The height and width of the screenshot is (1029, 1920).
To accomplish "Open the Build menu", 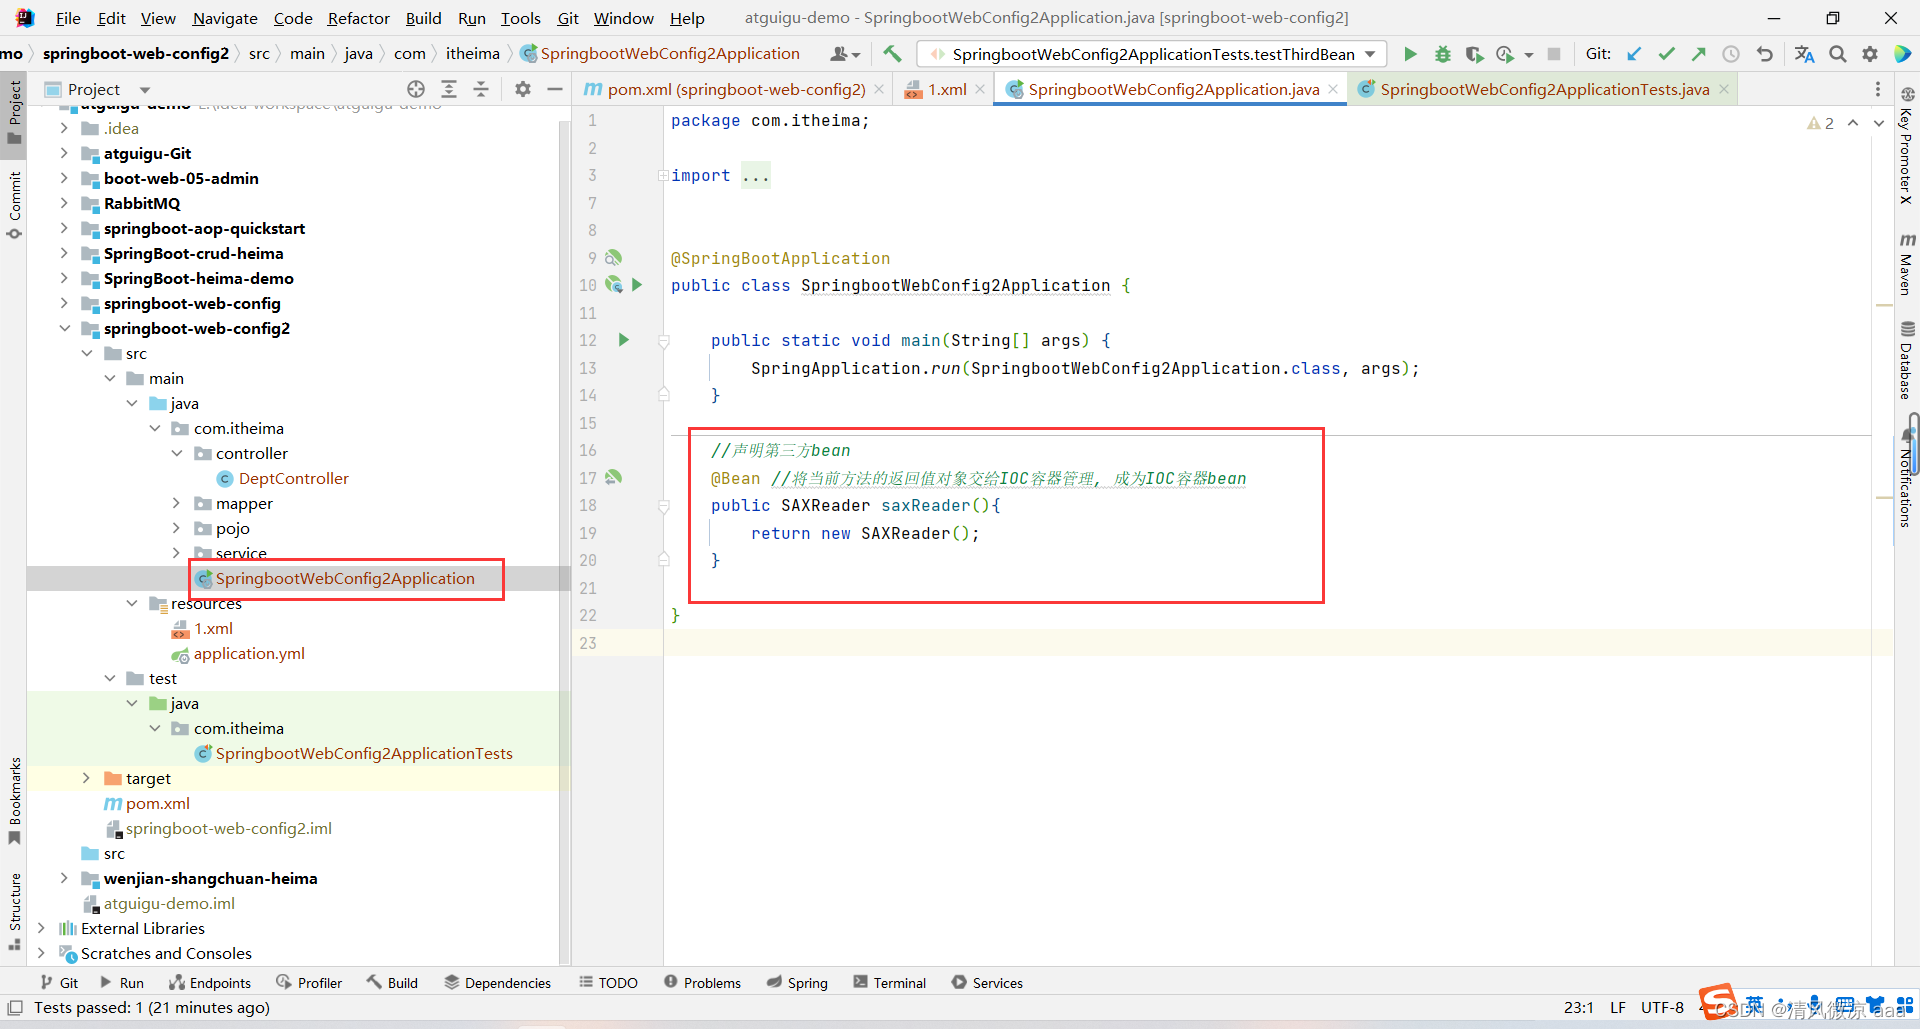I will pyautogui.click(x=423, y=18).
